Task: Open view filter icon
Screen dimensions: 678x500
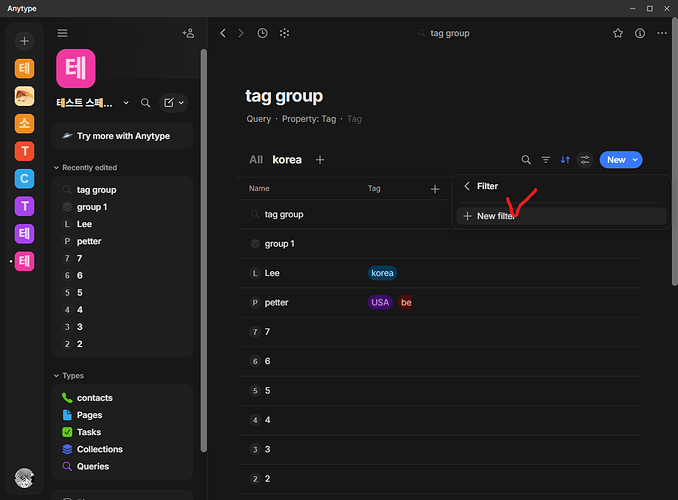Action: click(x=546, y=160)
